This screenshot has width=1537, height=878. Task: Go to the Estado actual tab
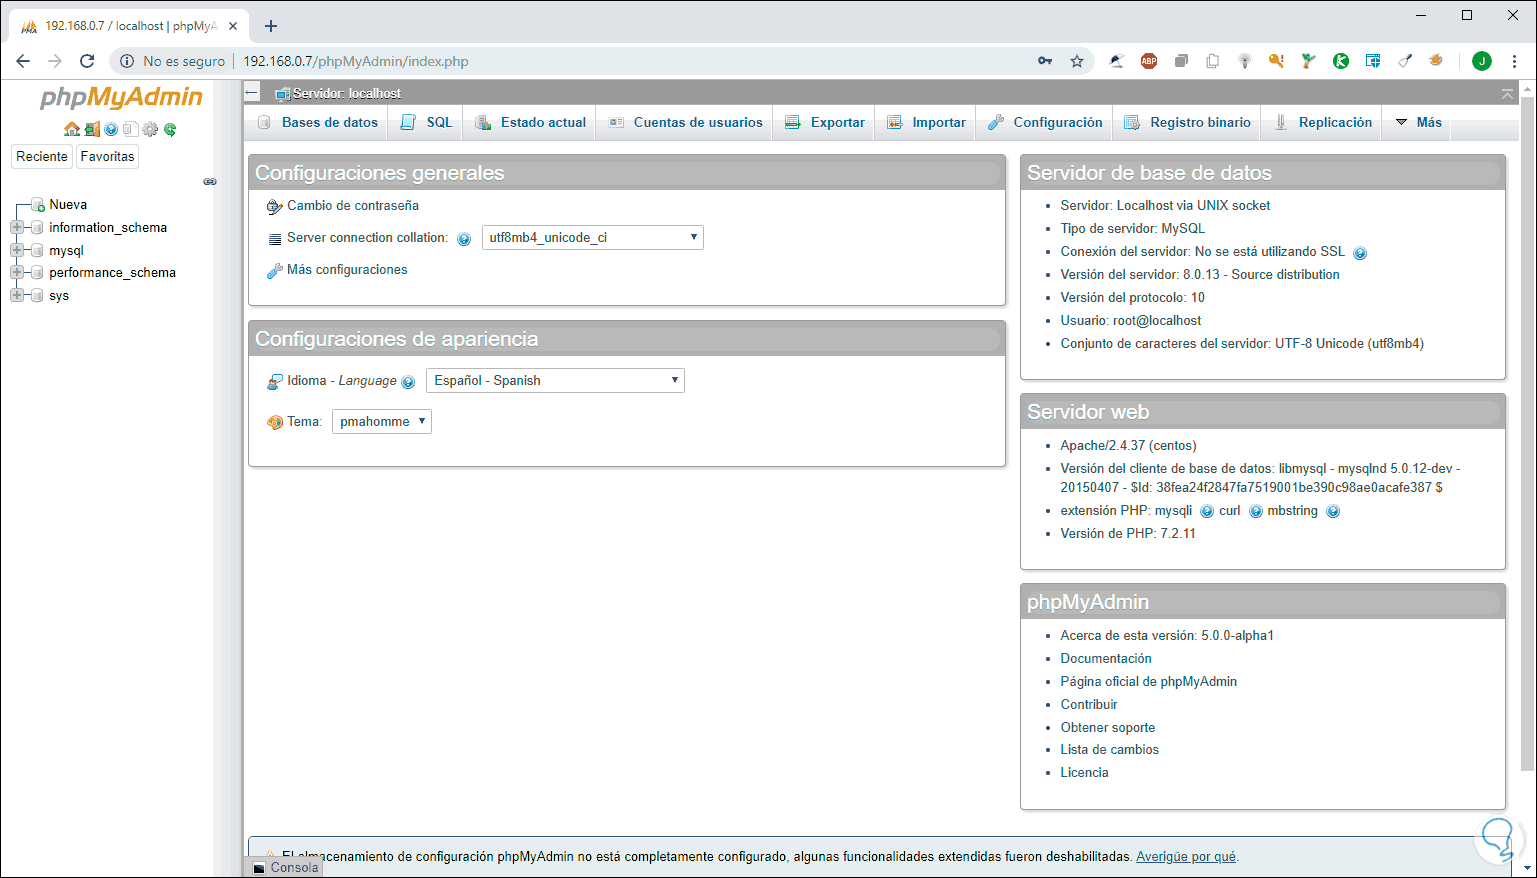pos(530,122)
